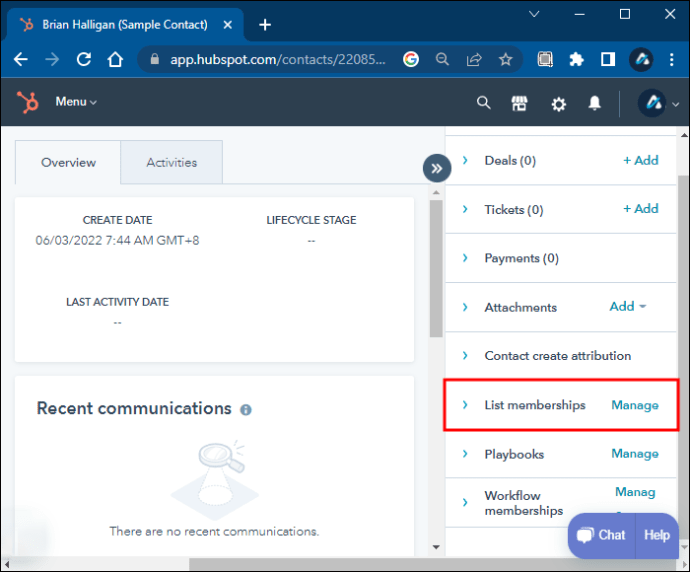Open the Attachments Add dropdown
This screenshot has width=690, height=572.
(x=628, y=307)
